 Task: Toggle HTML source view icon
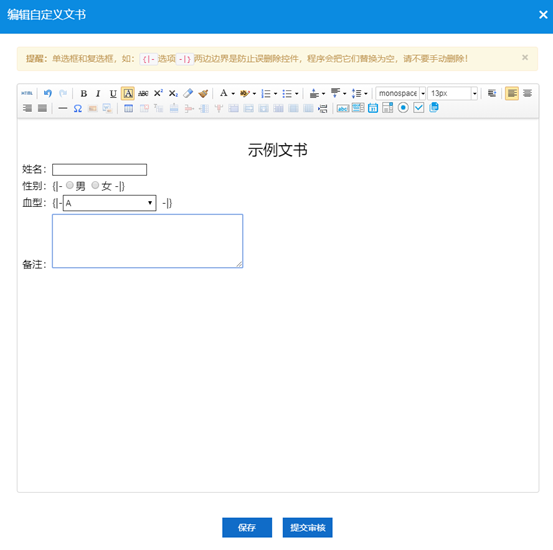27,93
